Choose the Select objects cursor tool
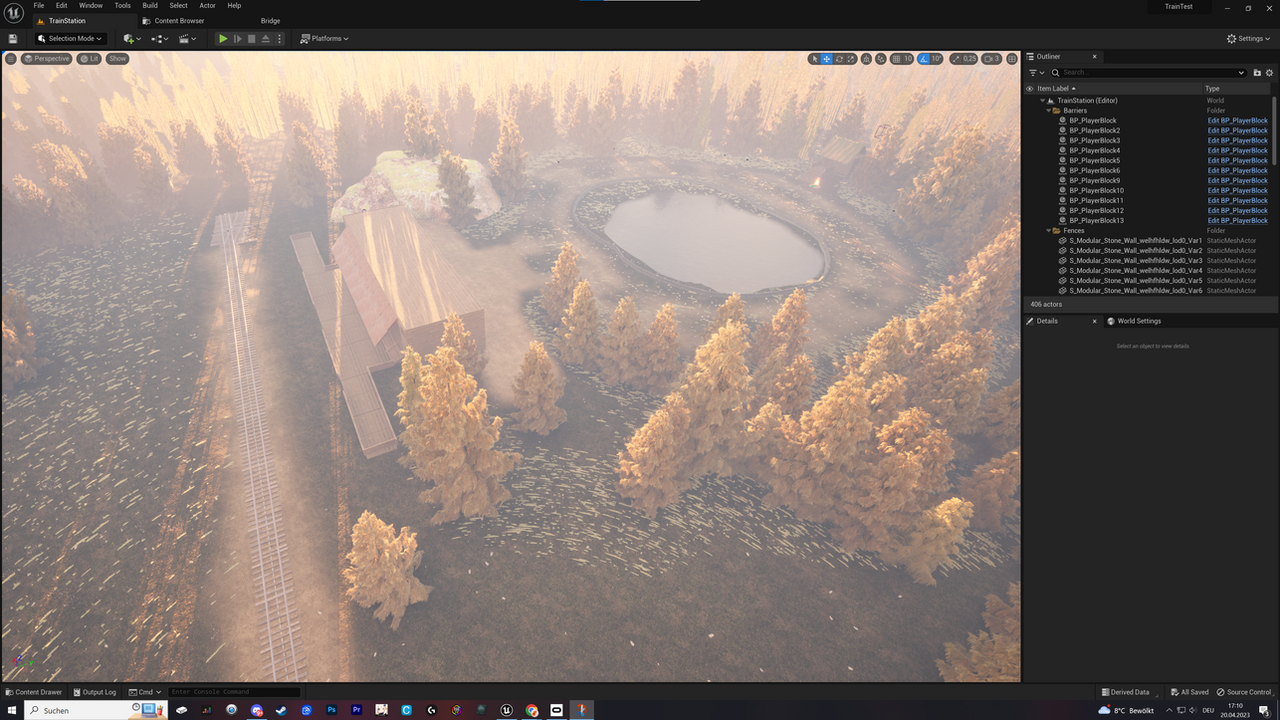This screenshot has height=720, width=1280. pyautogui.click(x=815, y=59)
